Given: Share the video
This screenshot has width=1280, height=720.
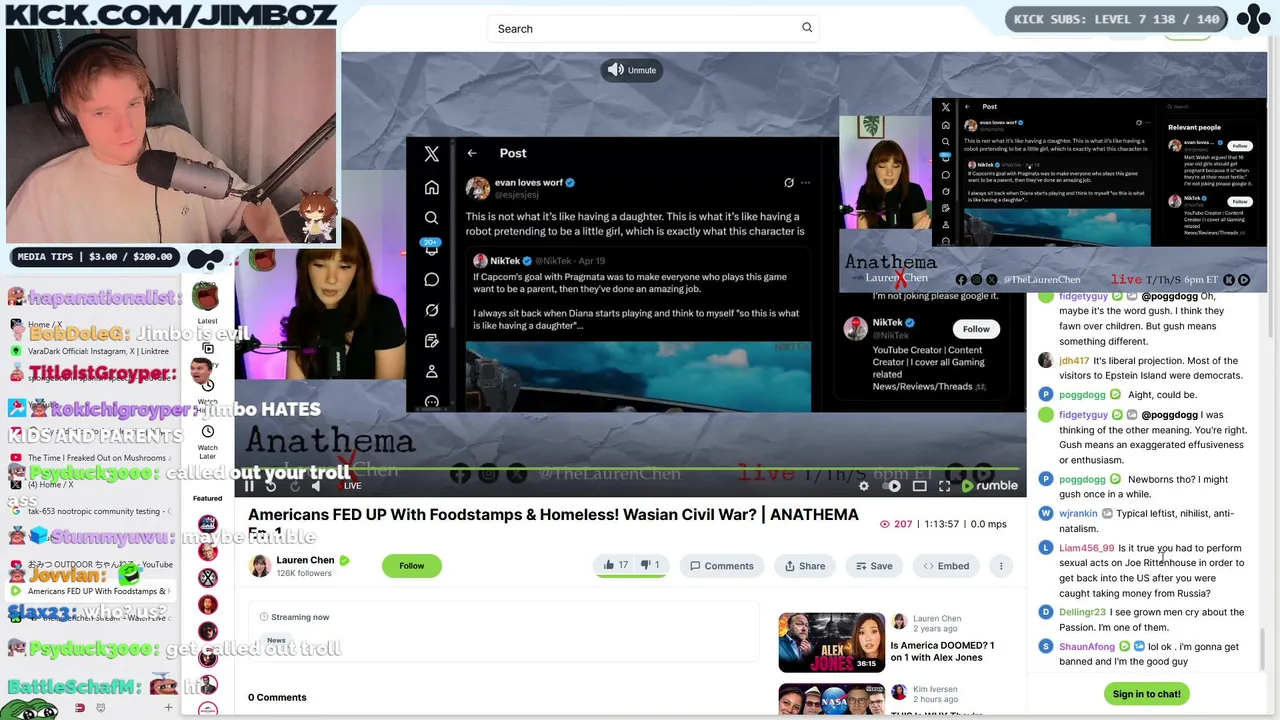Looking at the screenshot, I should point(805,566).
